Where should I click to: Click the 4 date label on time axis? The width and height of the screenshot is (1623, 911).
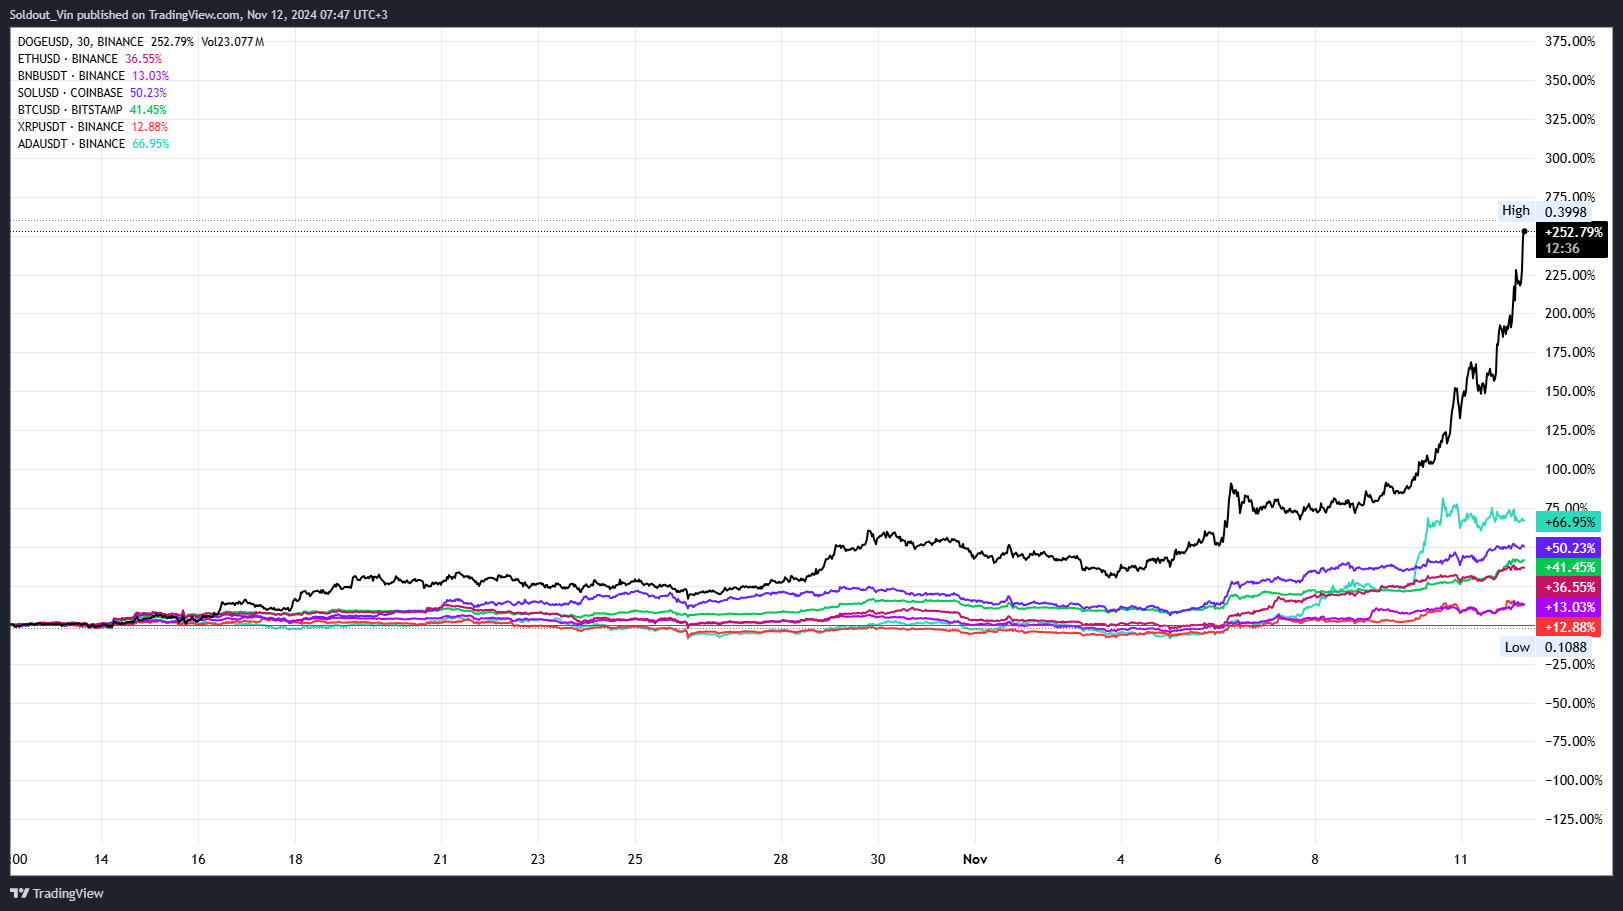point(1121,859)
